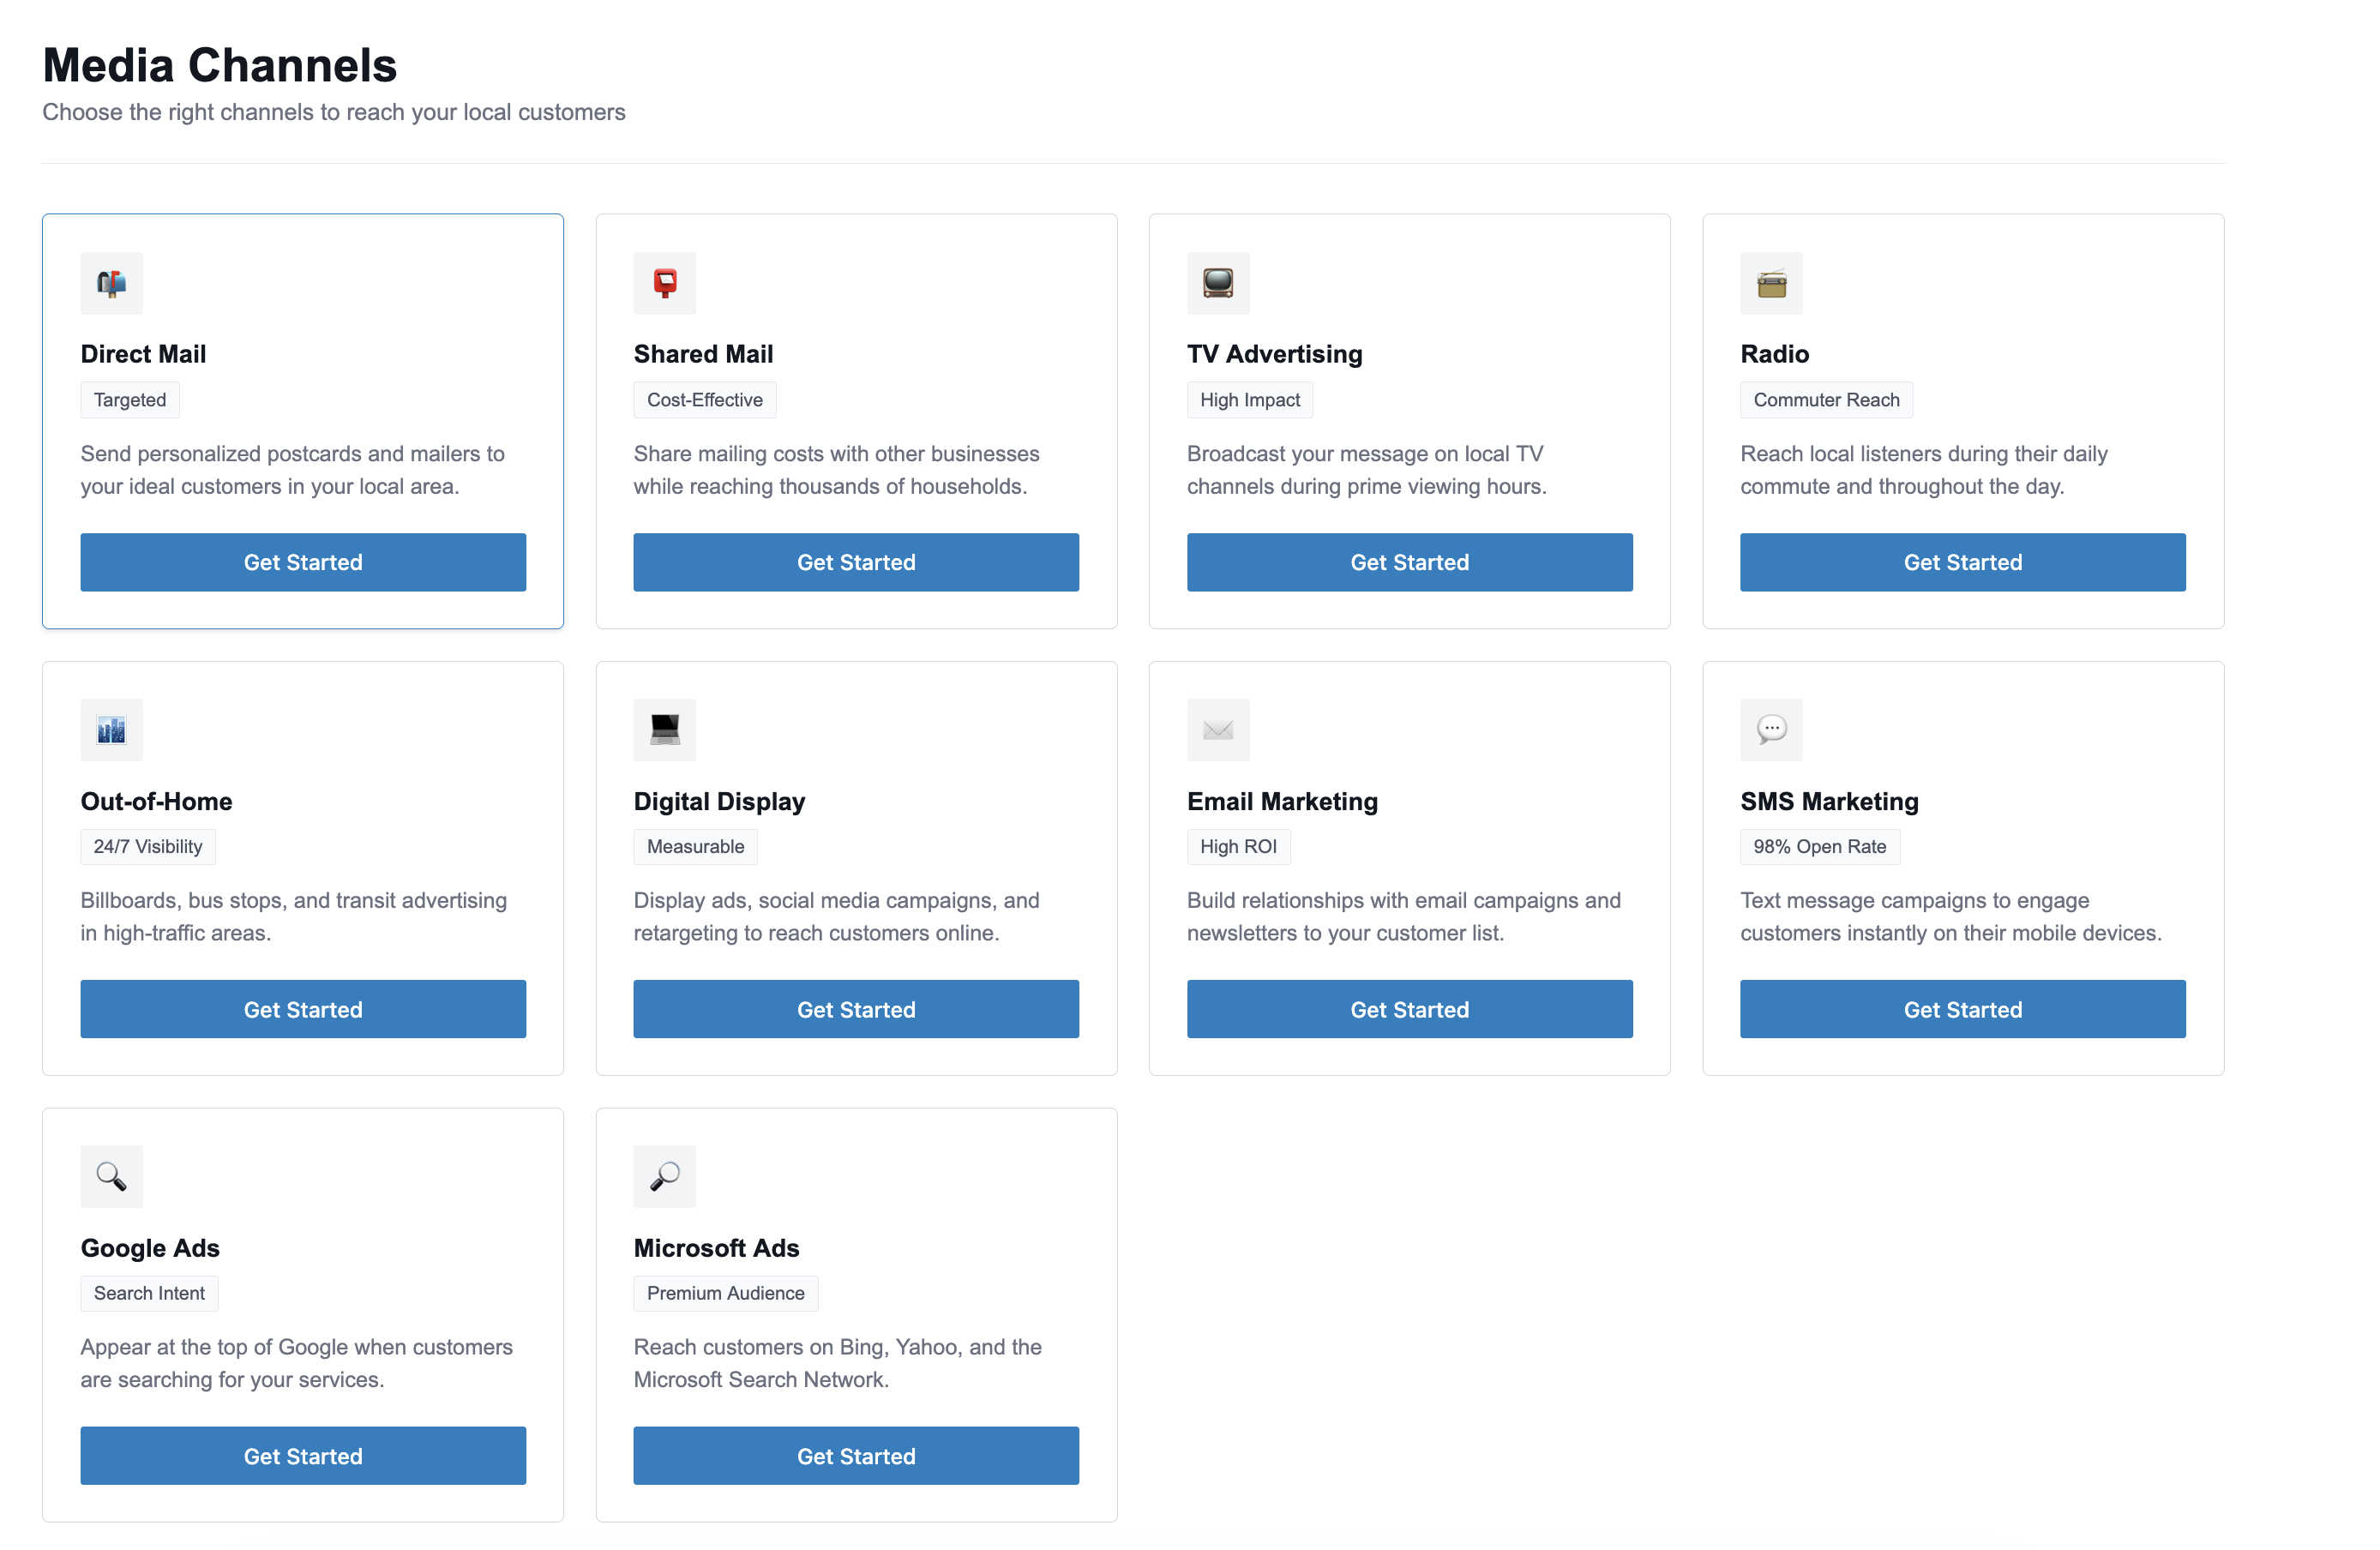The image size is (2380, 1550).
Task: Click the Microsoft Ads search icon
Action: point(664,1176)
